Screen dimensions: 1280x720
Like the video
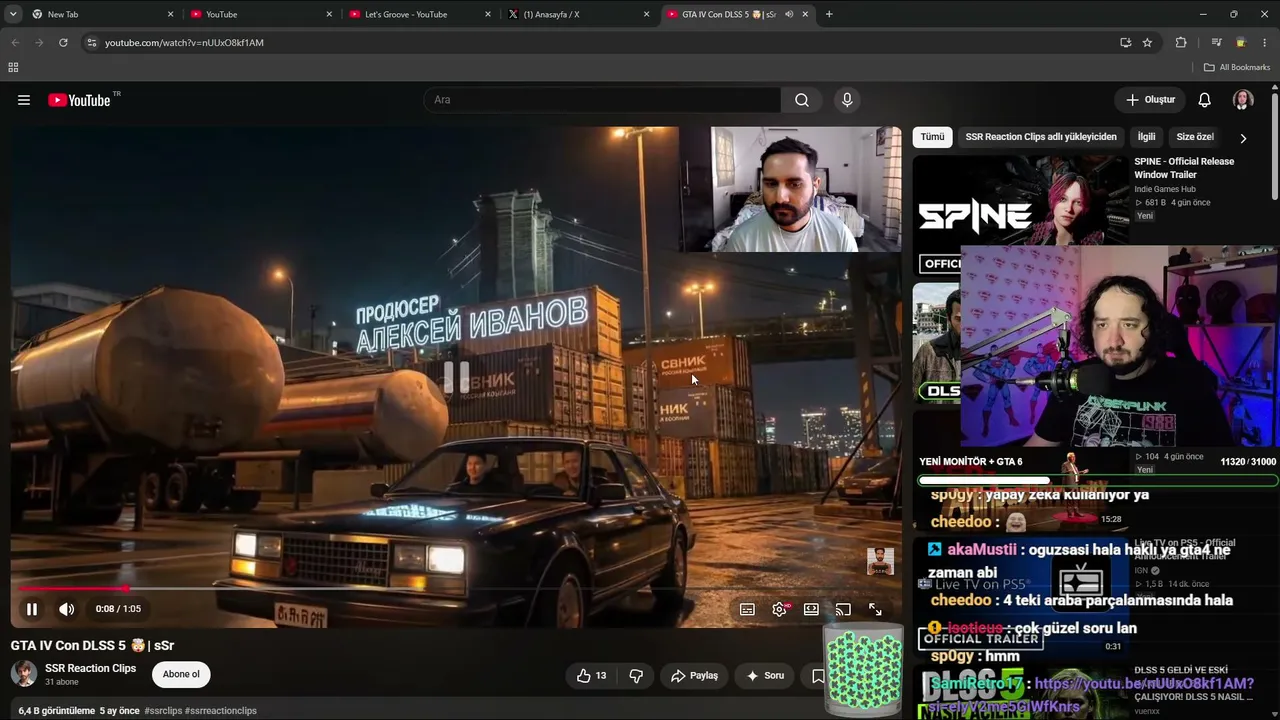[591, 676]
